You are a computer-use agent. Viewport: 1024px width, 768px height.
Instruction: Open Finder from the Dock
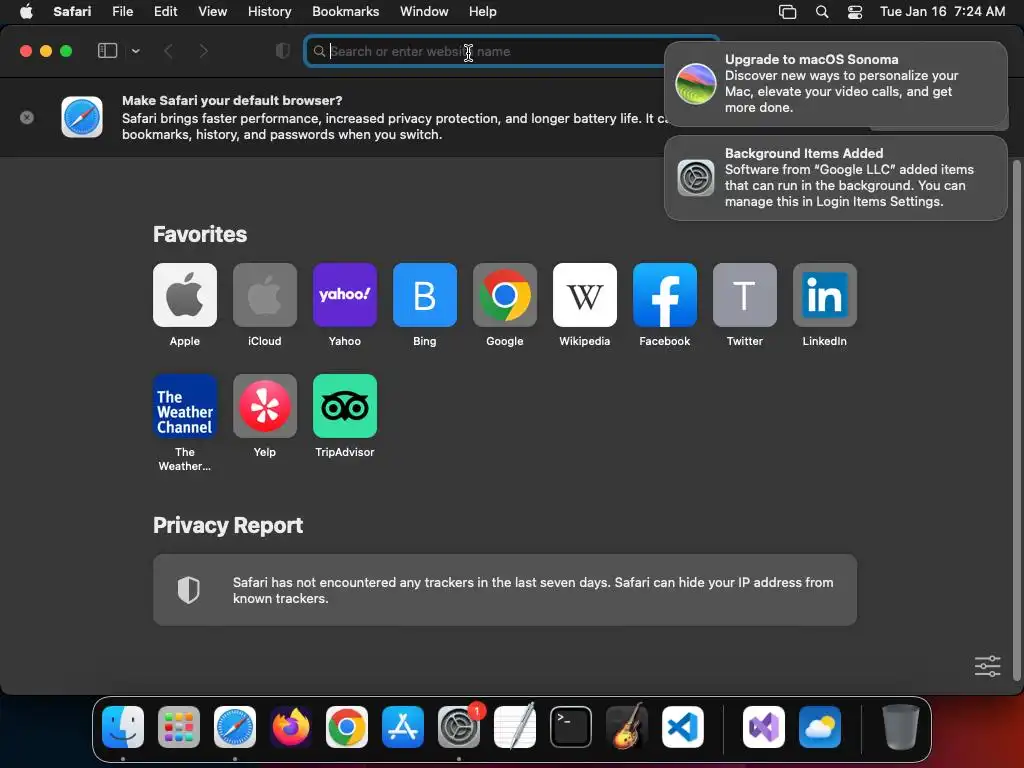coord(123,727)
